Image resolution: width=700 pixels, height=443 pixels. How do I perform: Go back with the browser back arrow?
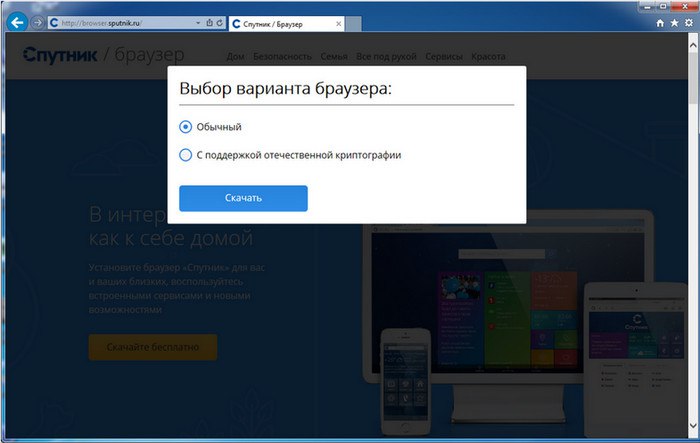coord(17,22)
